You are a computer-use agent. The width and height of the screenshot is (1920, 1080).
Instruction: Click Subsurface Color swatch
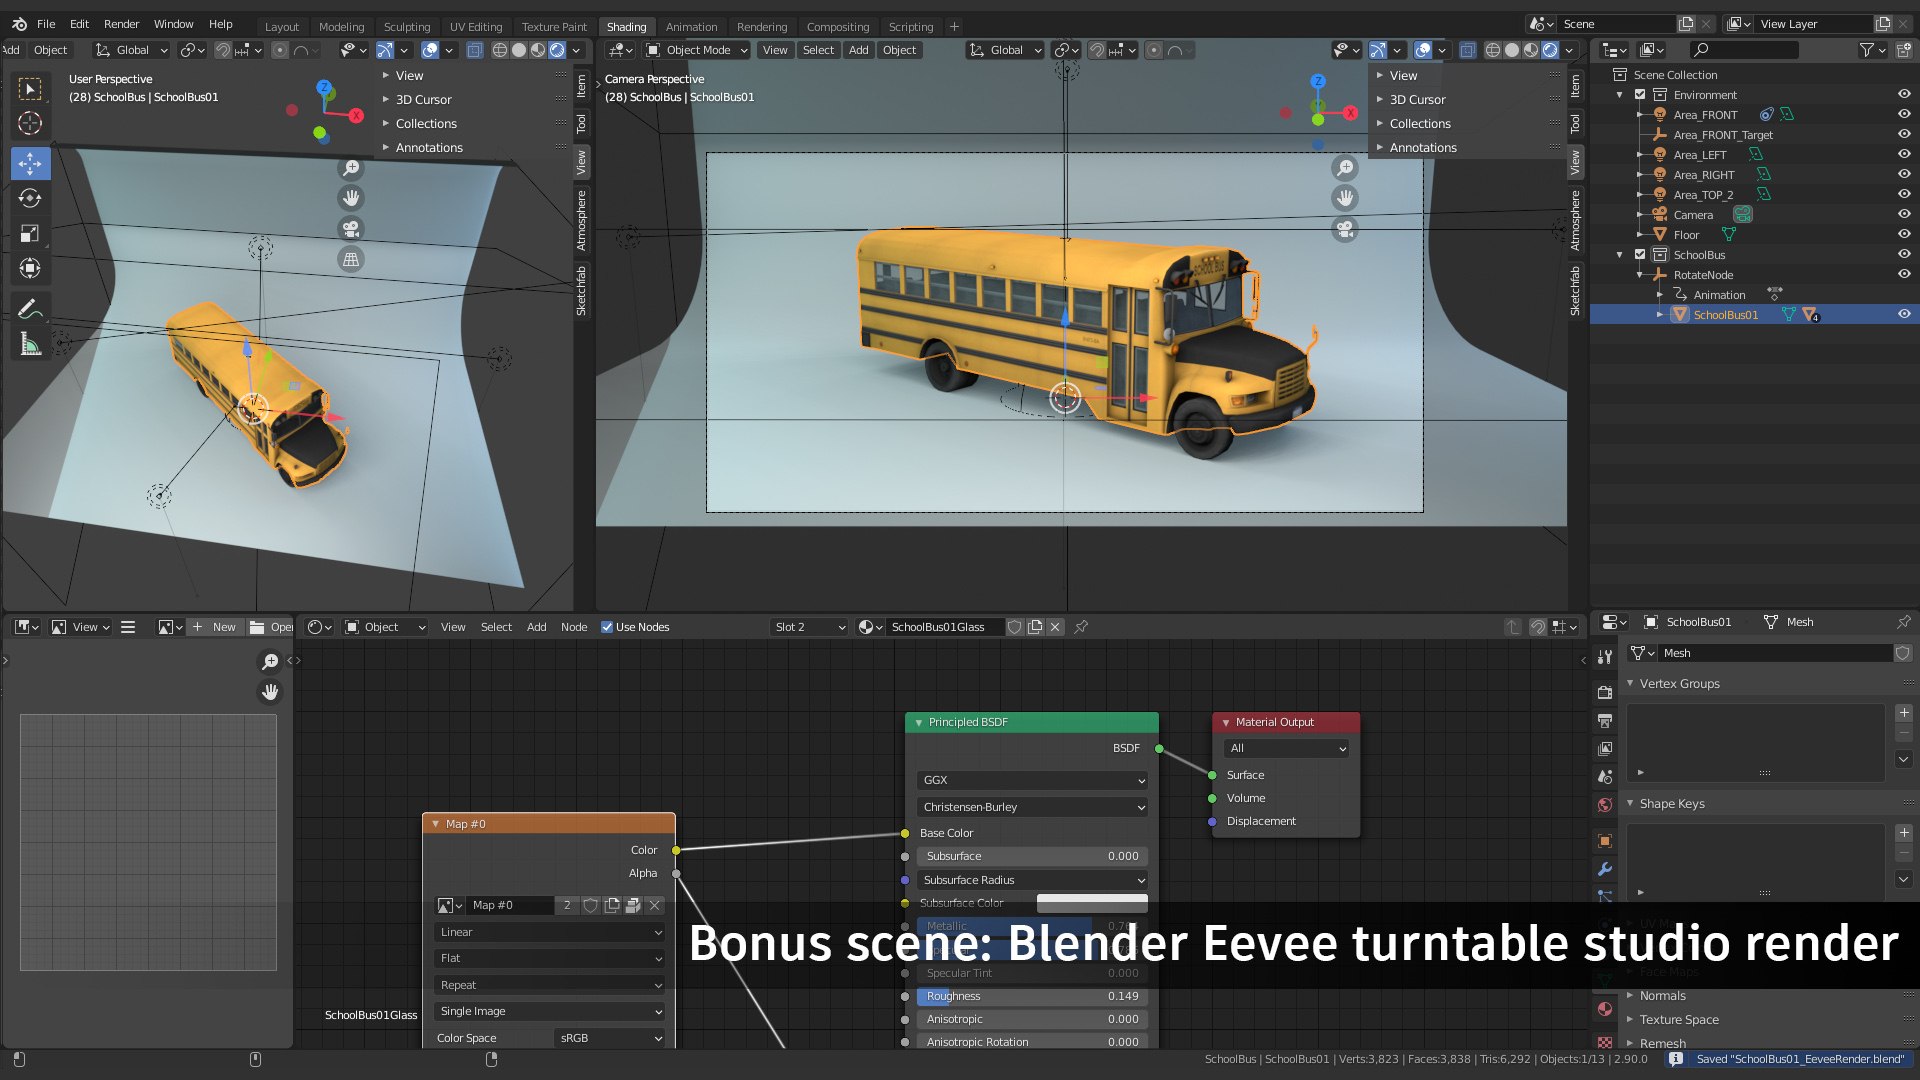point(1092,903)
